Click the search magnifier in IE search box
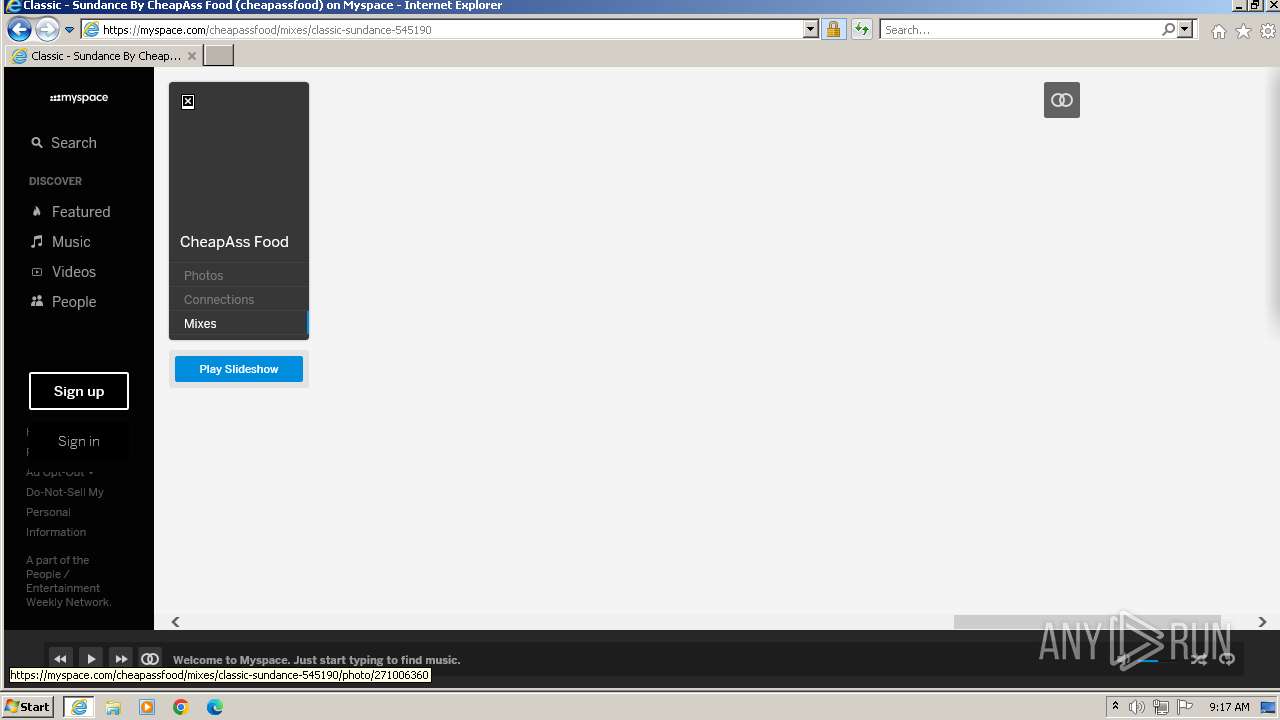 (1168, 30)
